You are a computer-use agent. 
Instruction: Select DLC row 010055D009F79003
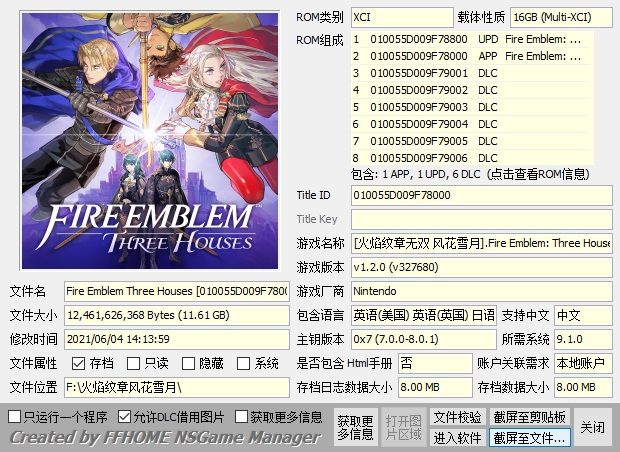click(470, 107)
